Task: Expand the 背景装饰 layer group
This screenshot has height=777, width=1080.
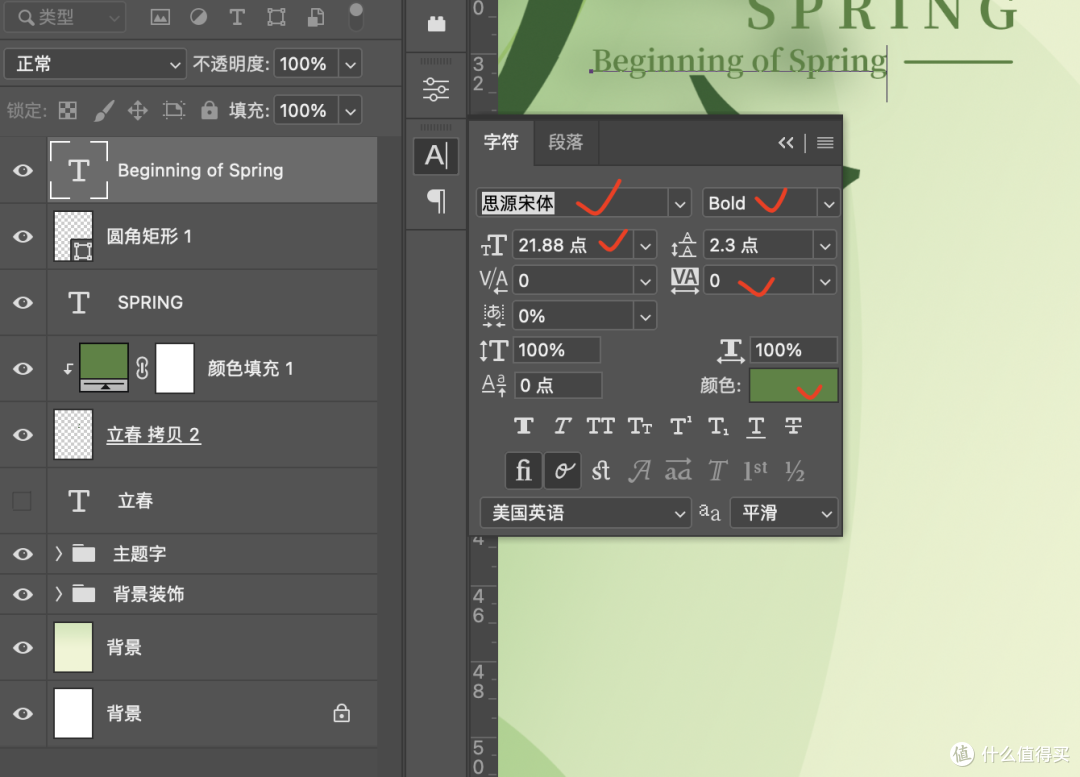Action: (x=59, y=594)
